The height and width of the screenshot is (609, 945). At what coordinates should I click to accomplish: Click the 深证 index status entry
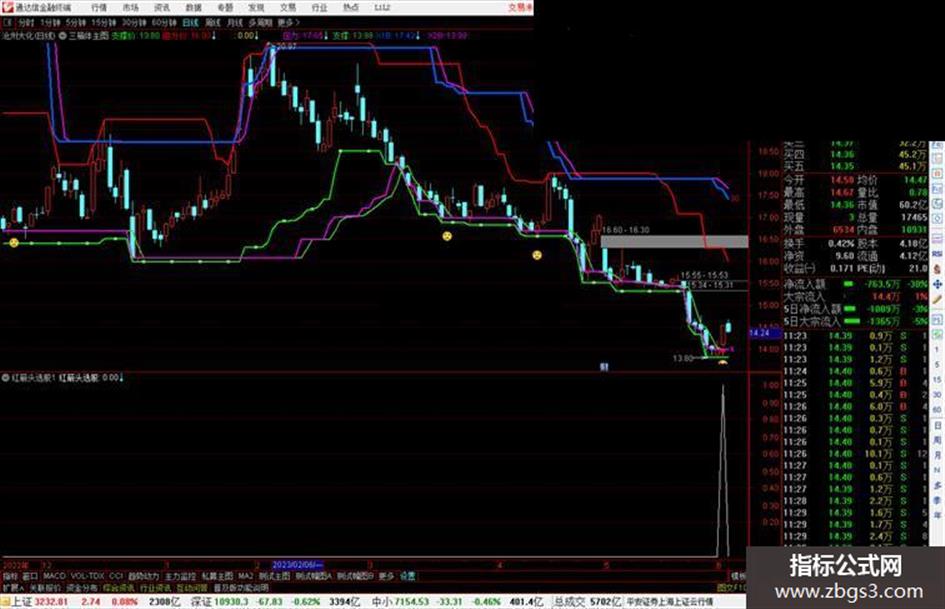(274, 602)
